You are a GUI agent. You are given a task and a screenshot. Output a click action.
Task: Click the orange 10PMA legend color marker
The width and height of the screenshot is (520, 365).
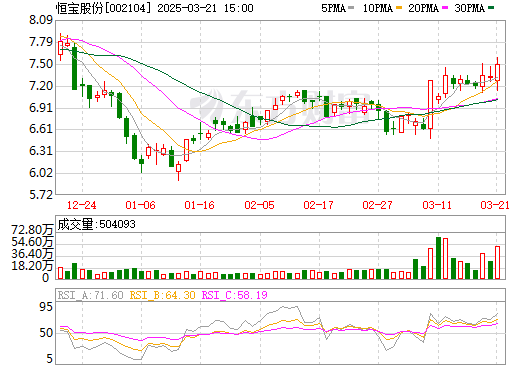(398, 7)
